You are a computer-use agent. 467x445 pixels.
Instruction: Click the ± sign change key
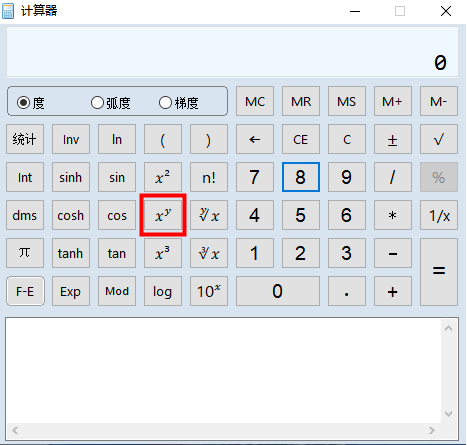click(393, 139)
